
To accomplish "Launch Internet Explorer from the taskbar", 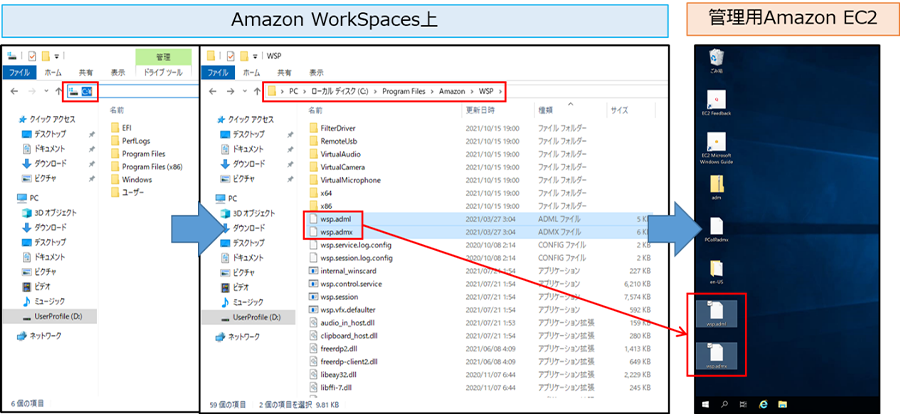I will coord(763,404).
